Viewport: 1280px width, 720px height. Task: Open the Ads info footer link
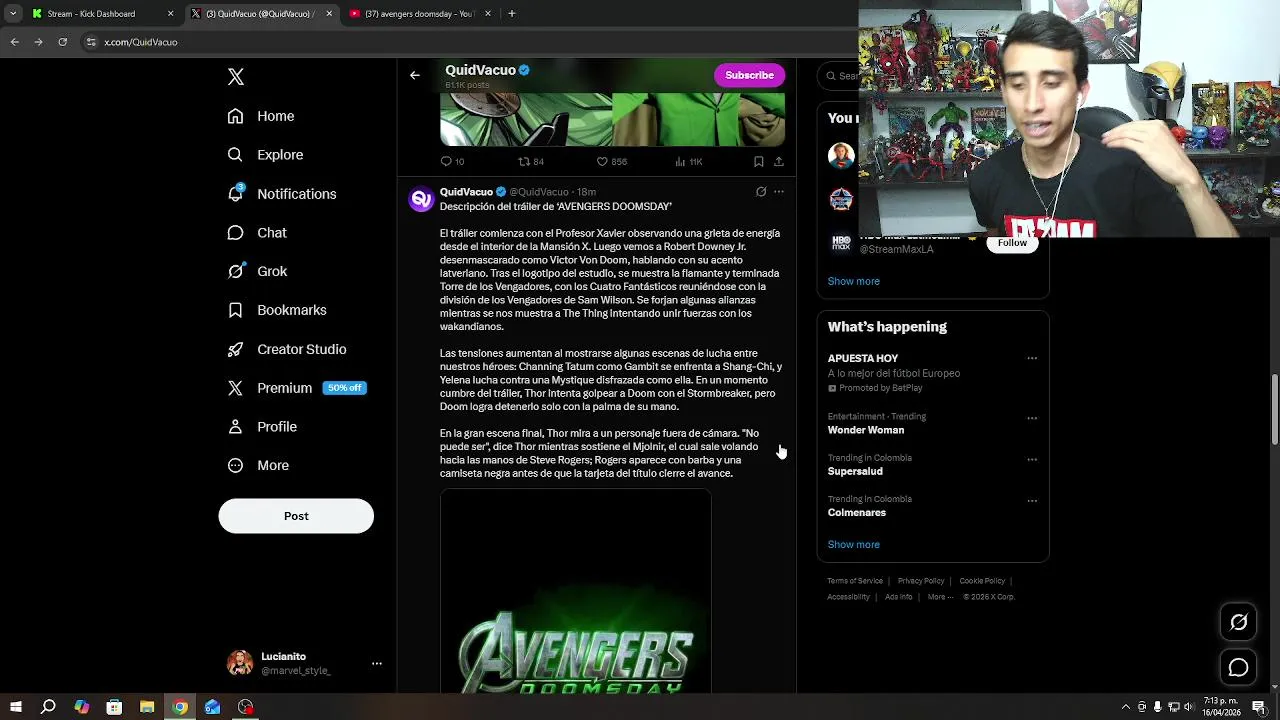898,597
